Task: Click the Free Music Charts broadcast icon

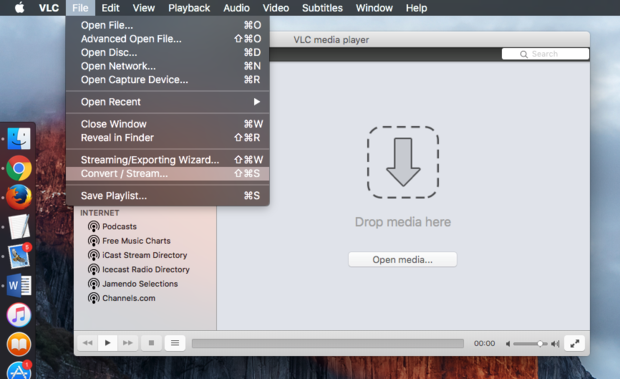Action: click(x=93, y=241)
